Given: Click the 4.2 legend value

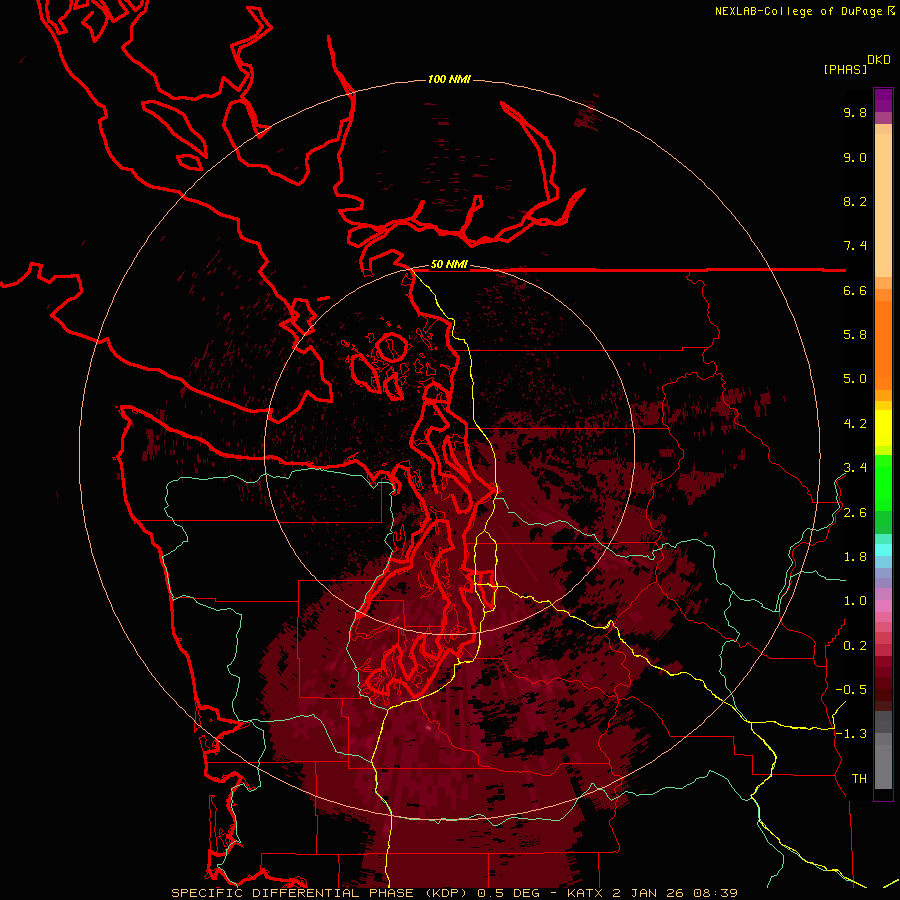Looking at the screenshot, I should click(855, 424).
